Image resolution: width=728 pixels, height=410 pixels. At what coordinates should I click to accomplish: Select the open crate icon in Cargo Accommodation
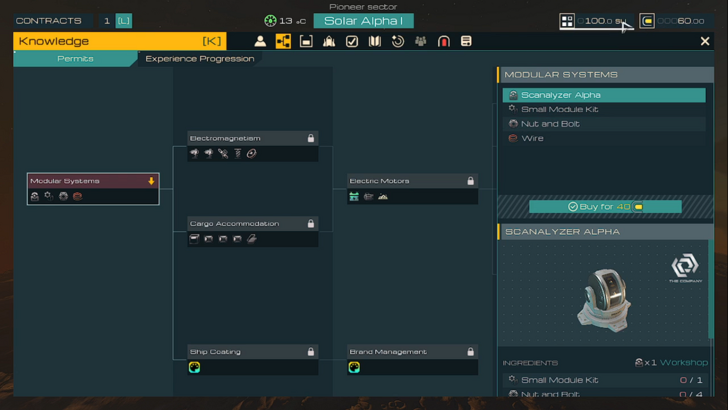point(194,239)
